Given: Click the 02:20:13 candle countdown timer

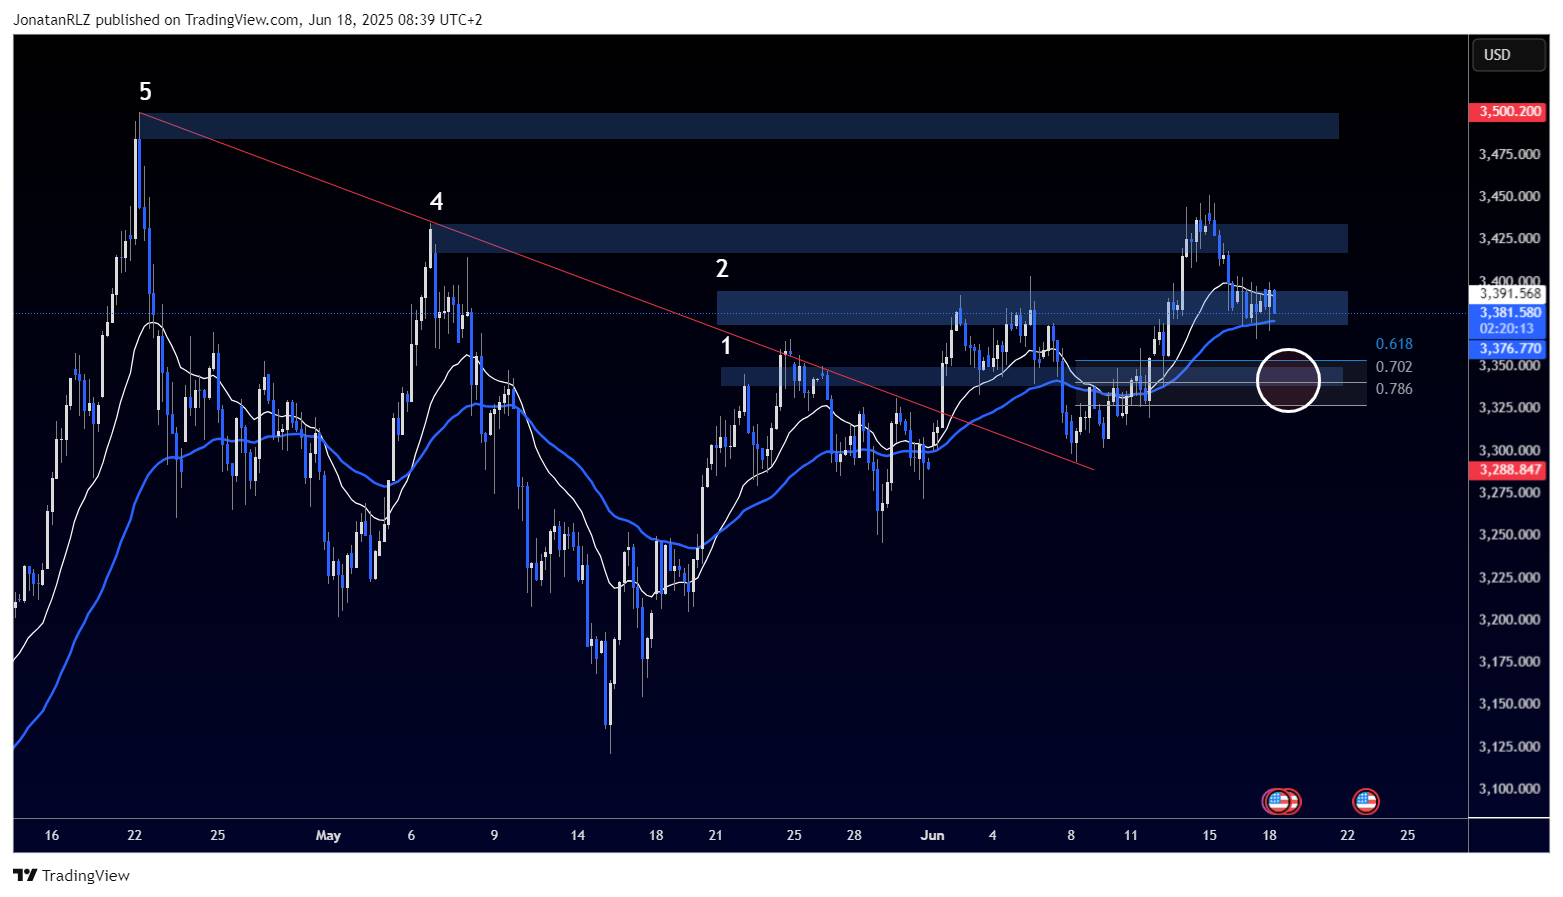Looking at the screenshot, I should point(1508,328).
